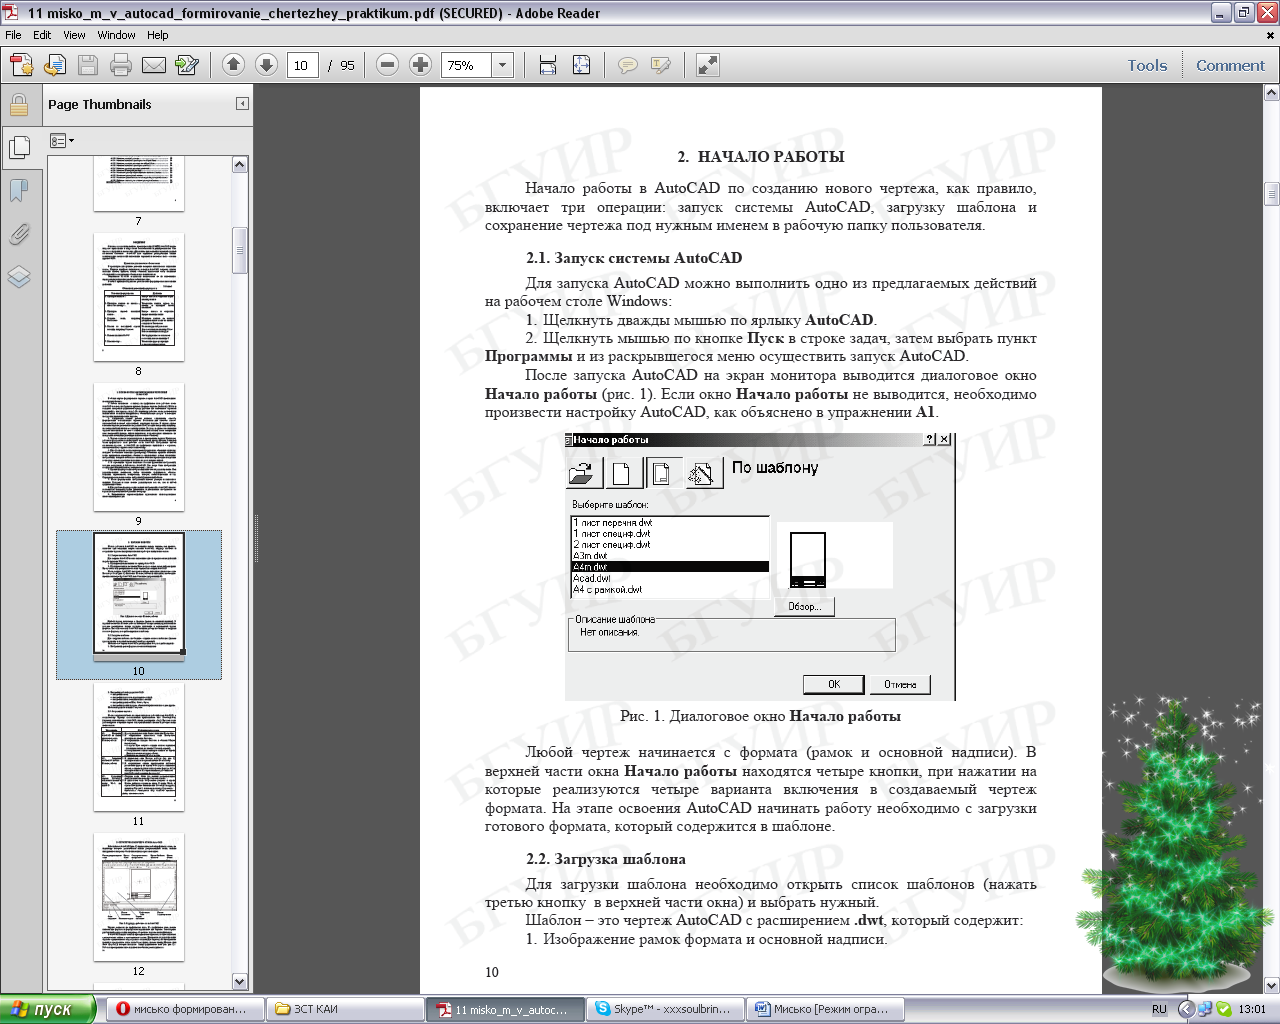Open ЗСТ КАИ folder taskbar item

345,1009
